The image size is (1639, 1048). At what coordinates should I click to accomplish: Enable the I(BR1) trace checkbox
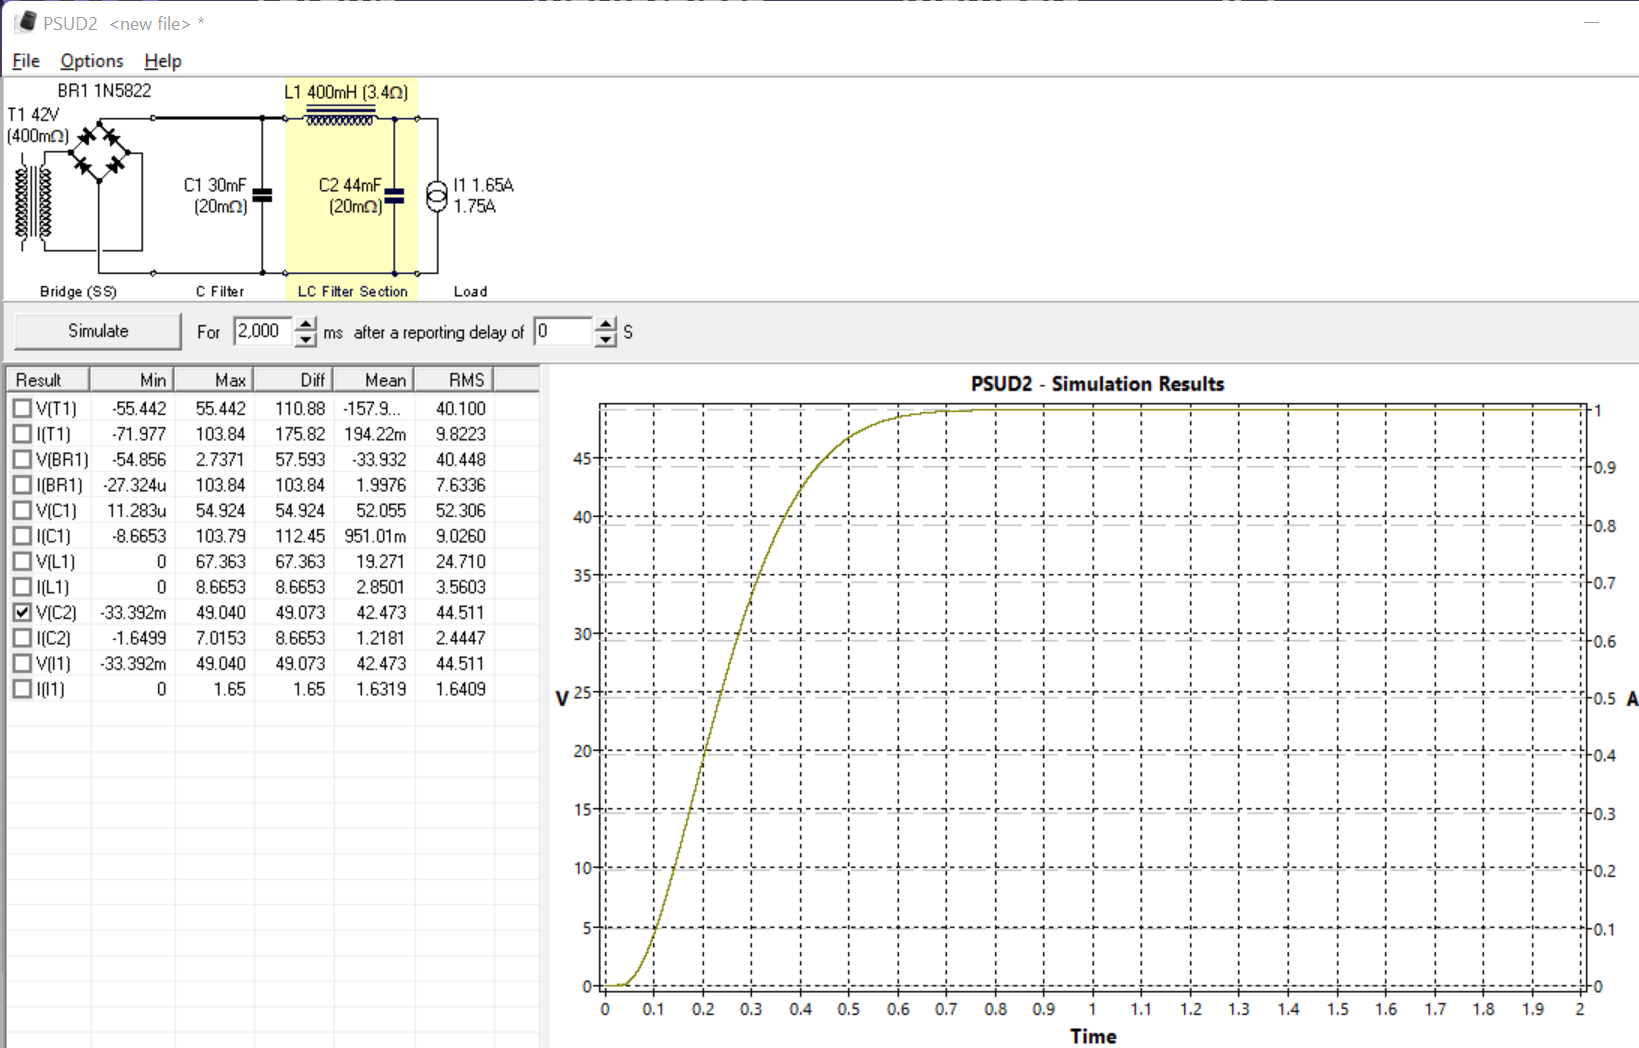point(22,485)
